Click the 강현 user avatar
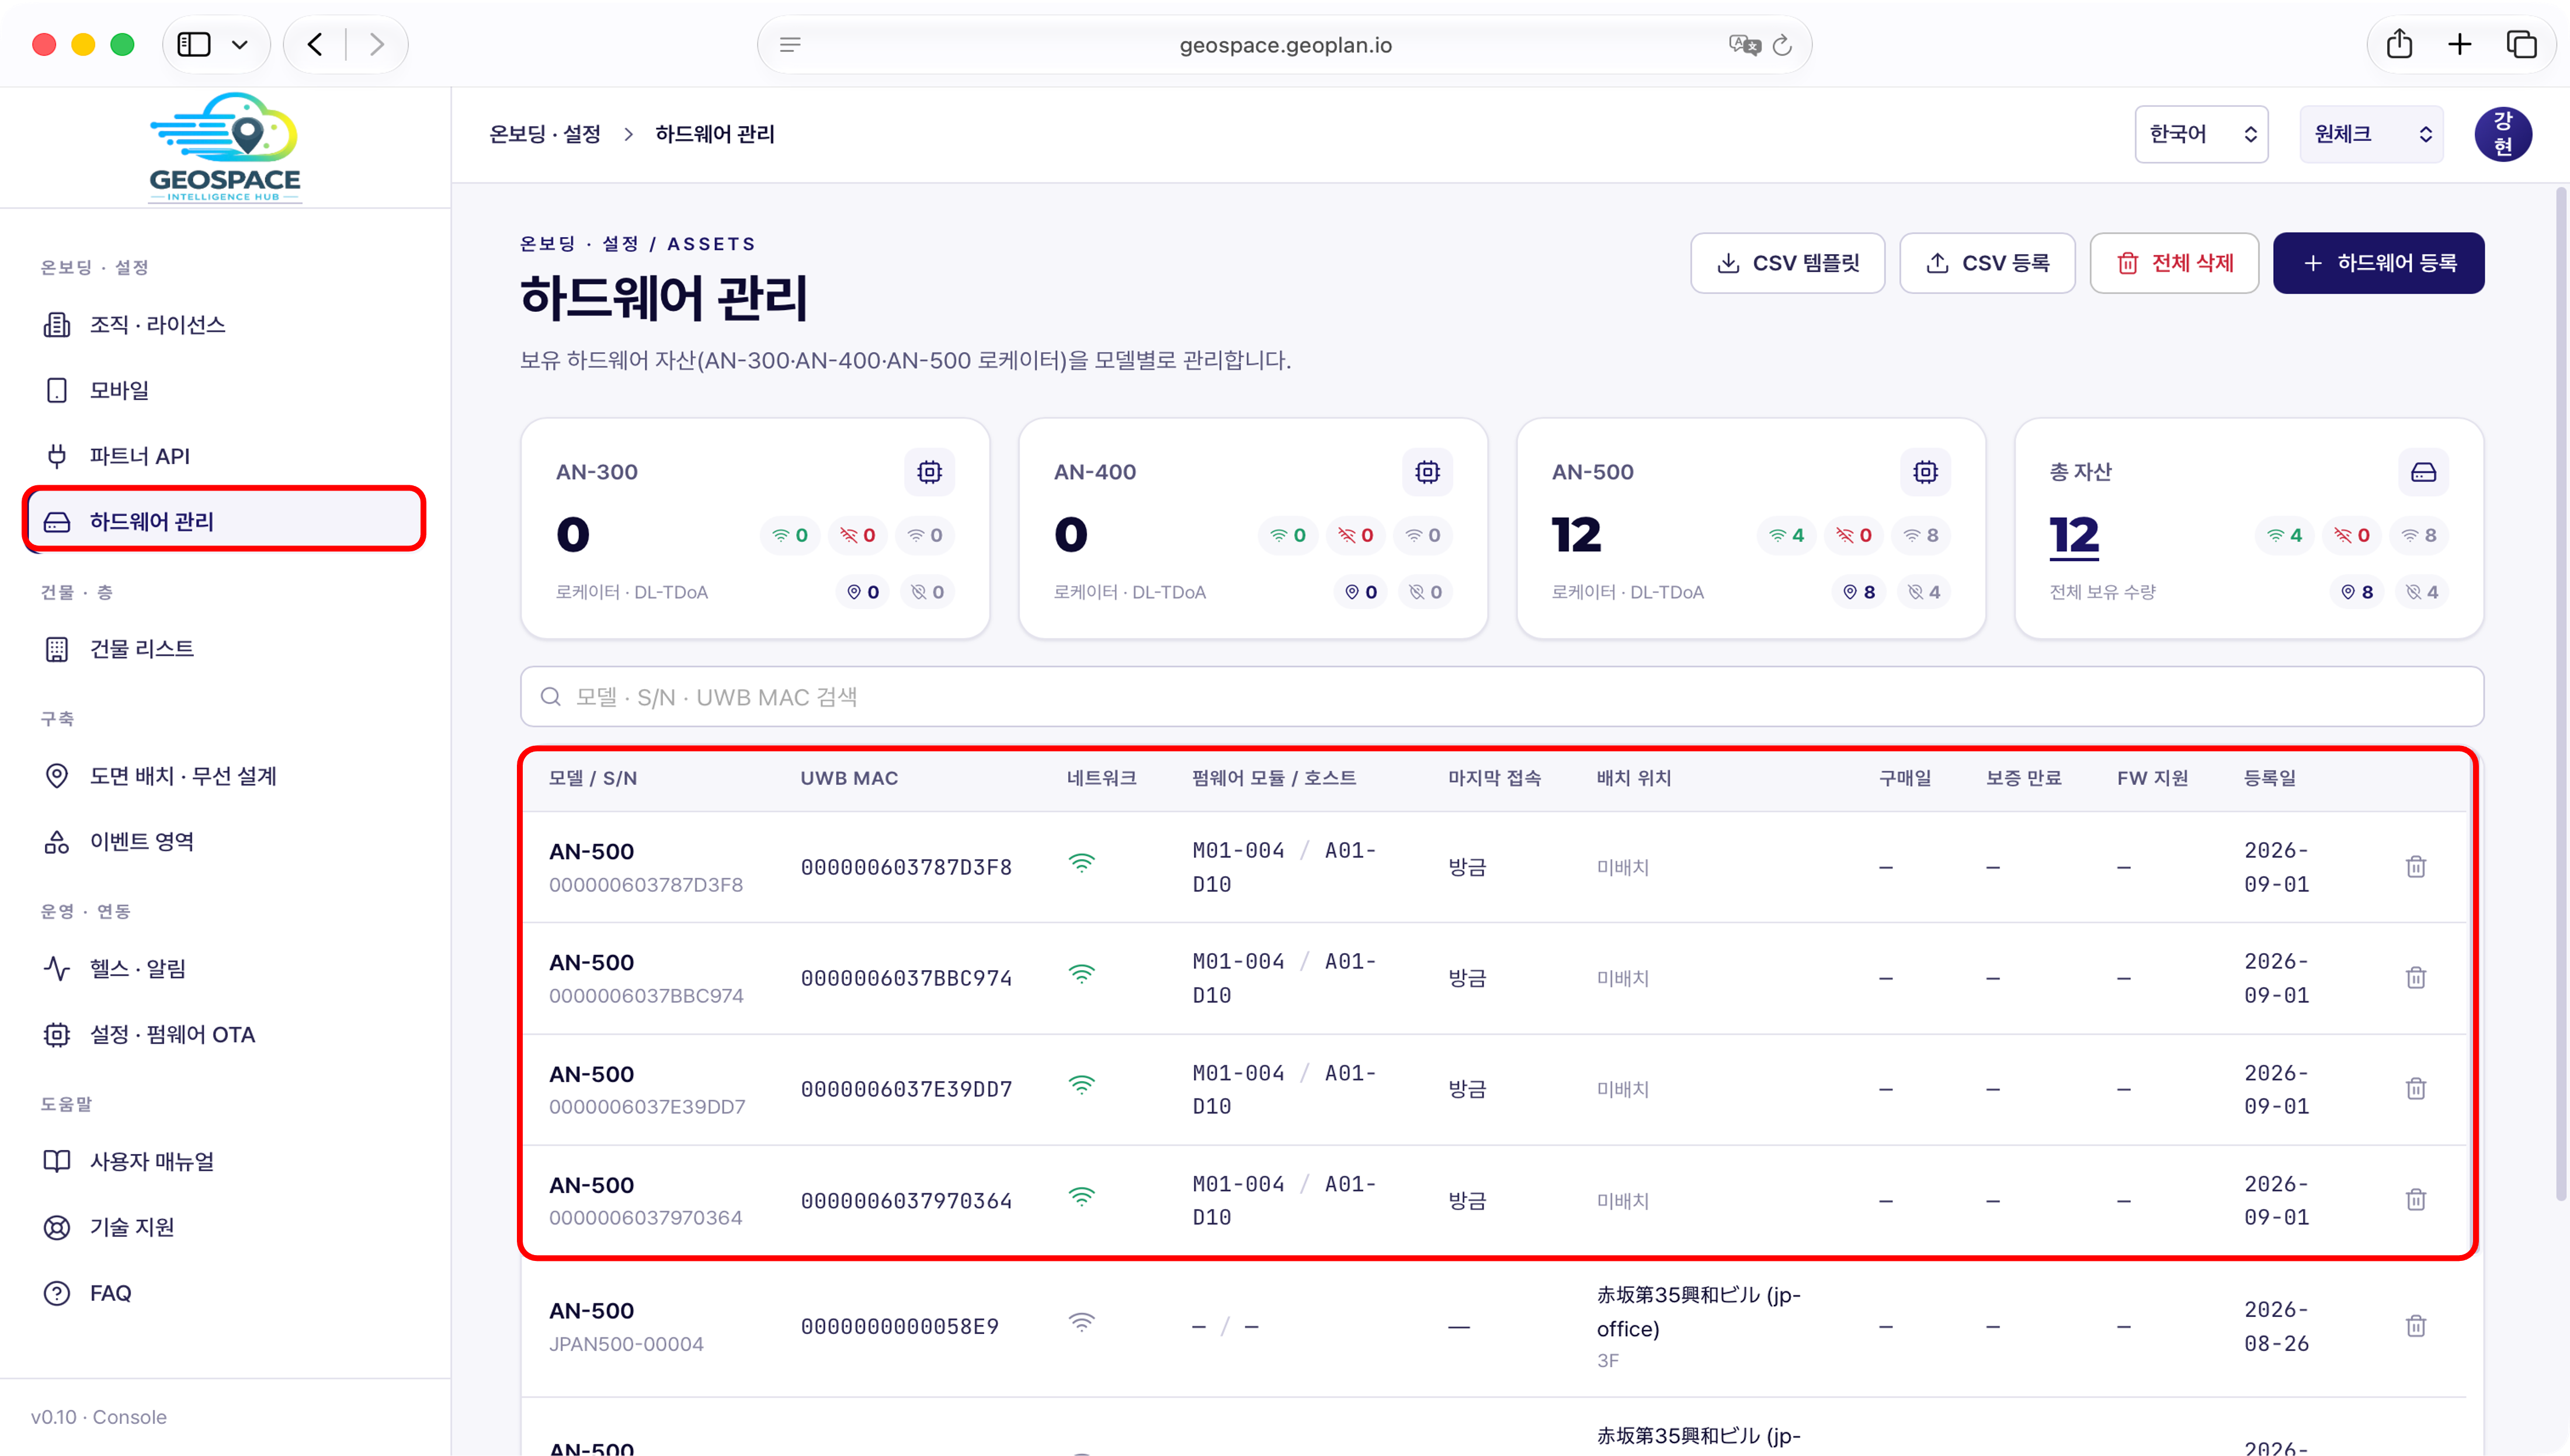This screenshot has width=2570, height=1456. coord(2502,134)
